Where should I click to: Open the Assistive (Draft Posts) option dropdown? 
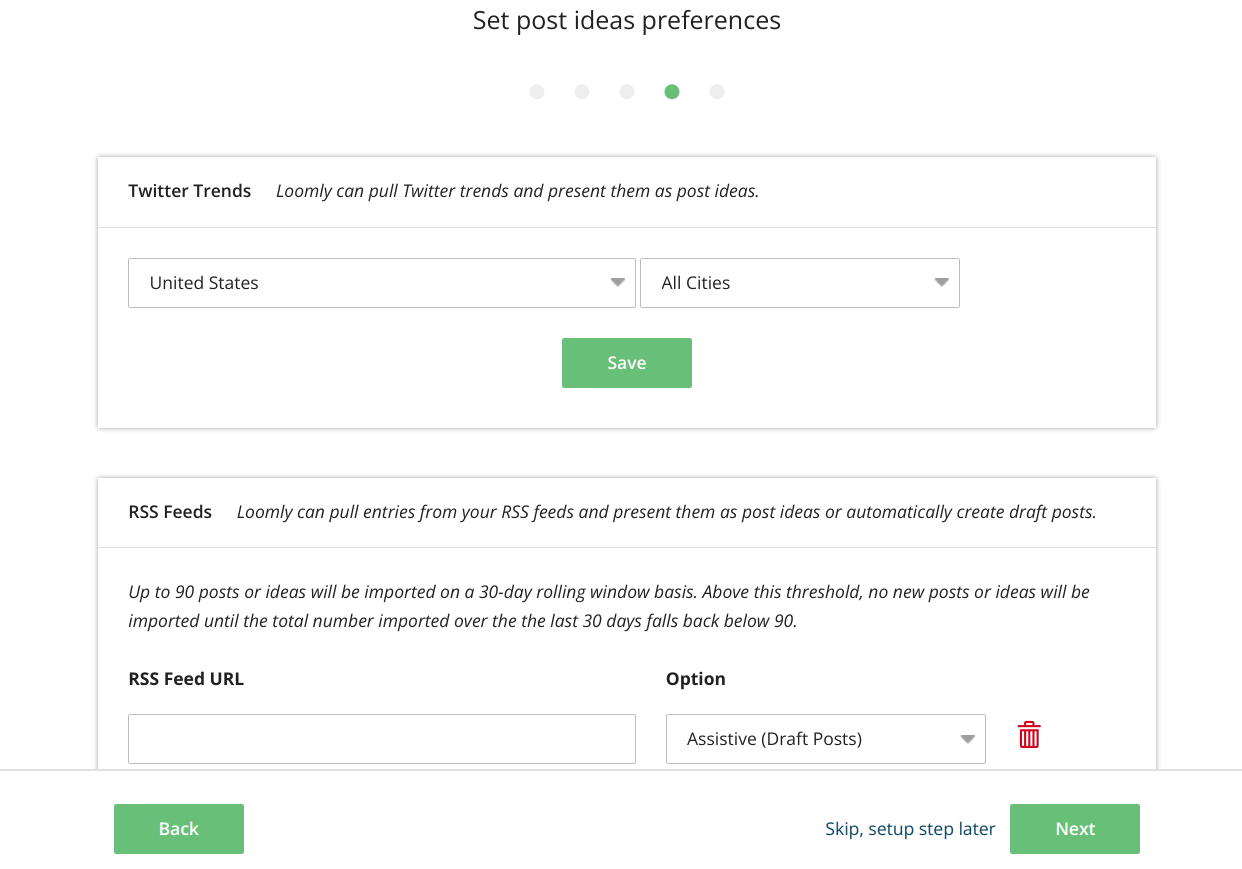825,739
